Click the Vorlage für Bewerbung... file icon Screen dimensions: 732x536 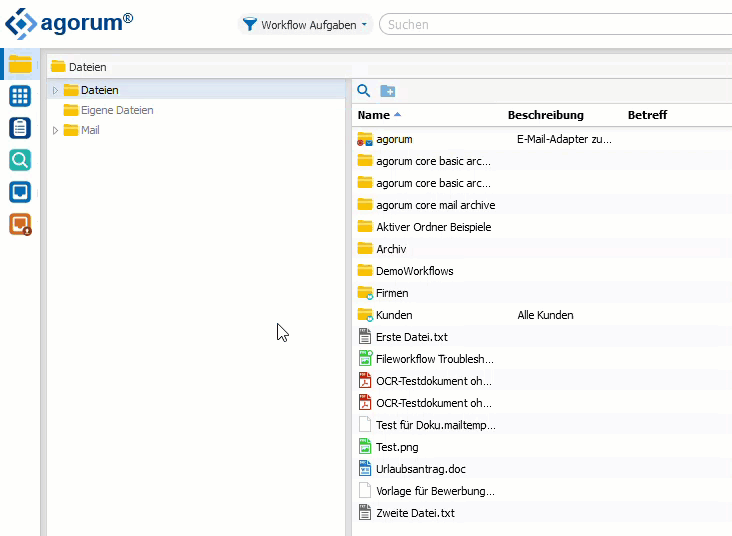365,490
